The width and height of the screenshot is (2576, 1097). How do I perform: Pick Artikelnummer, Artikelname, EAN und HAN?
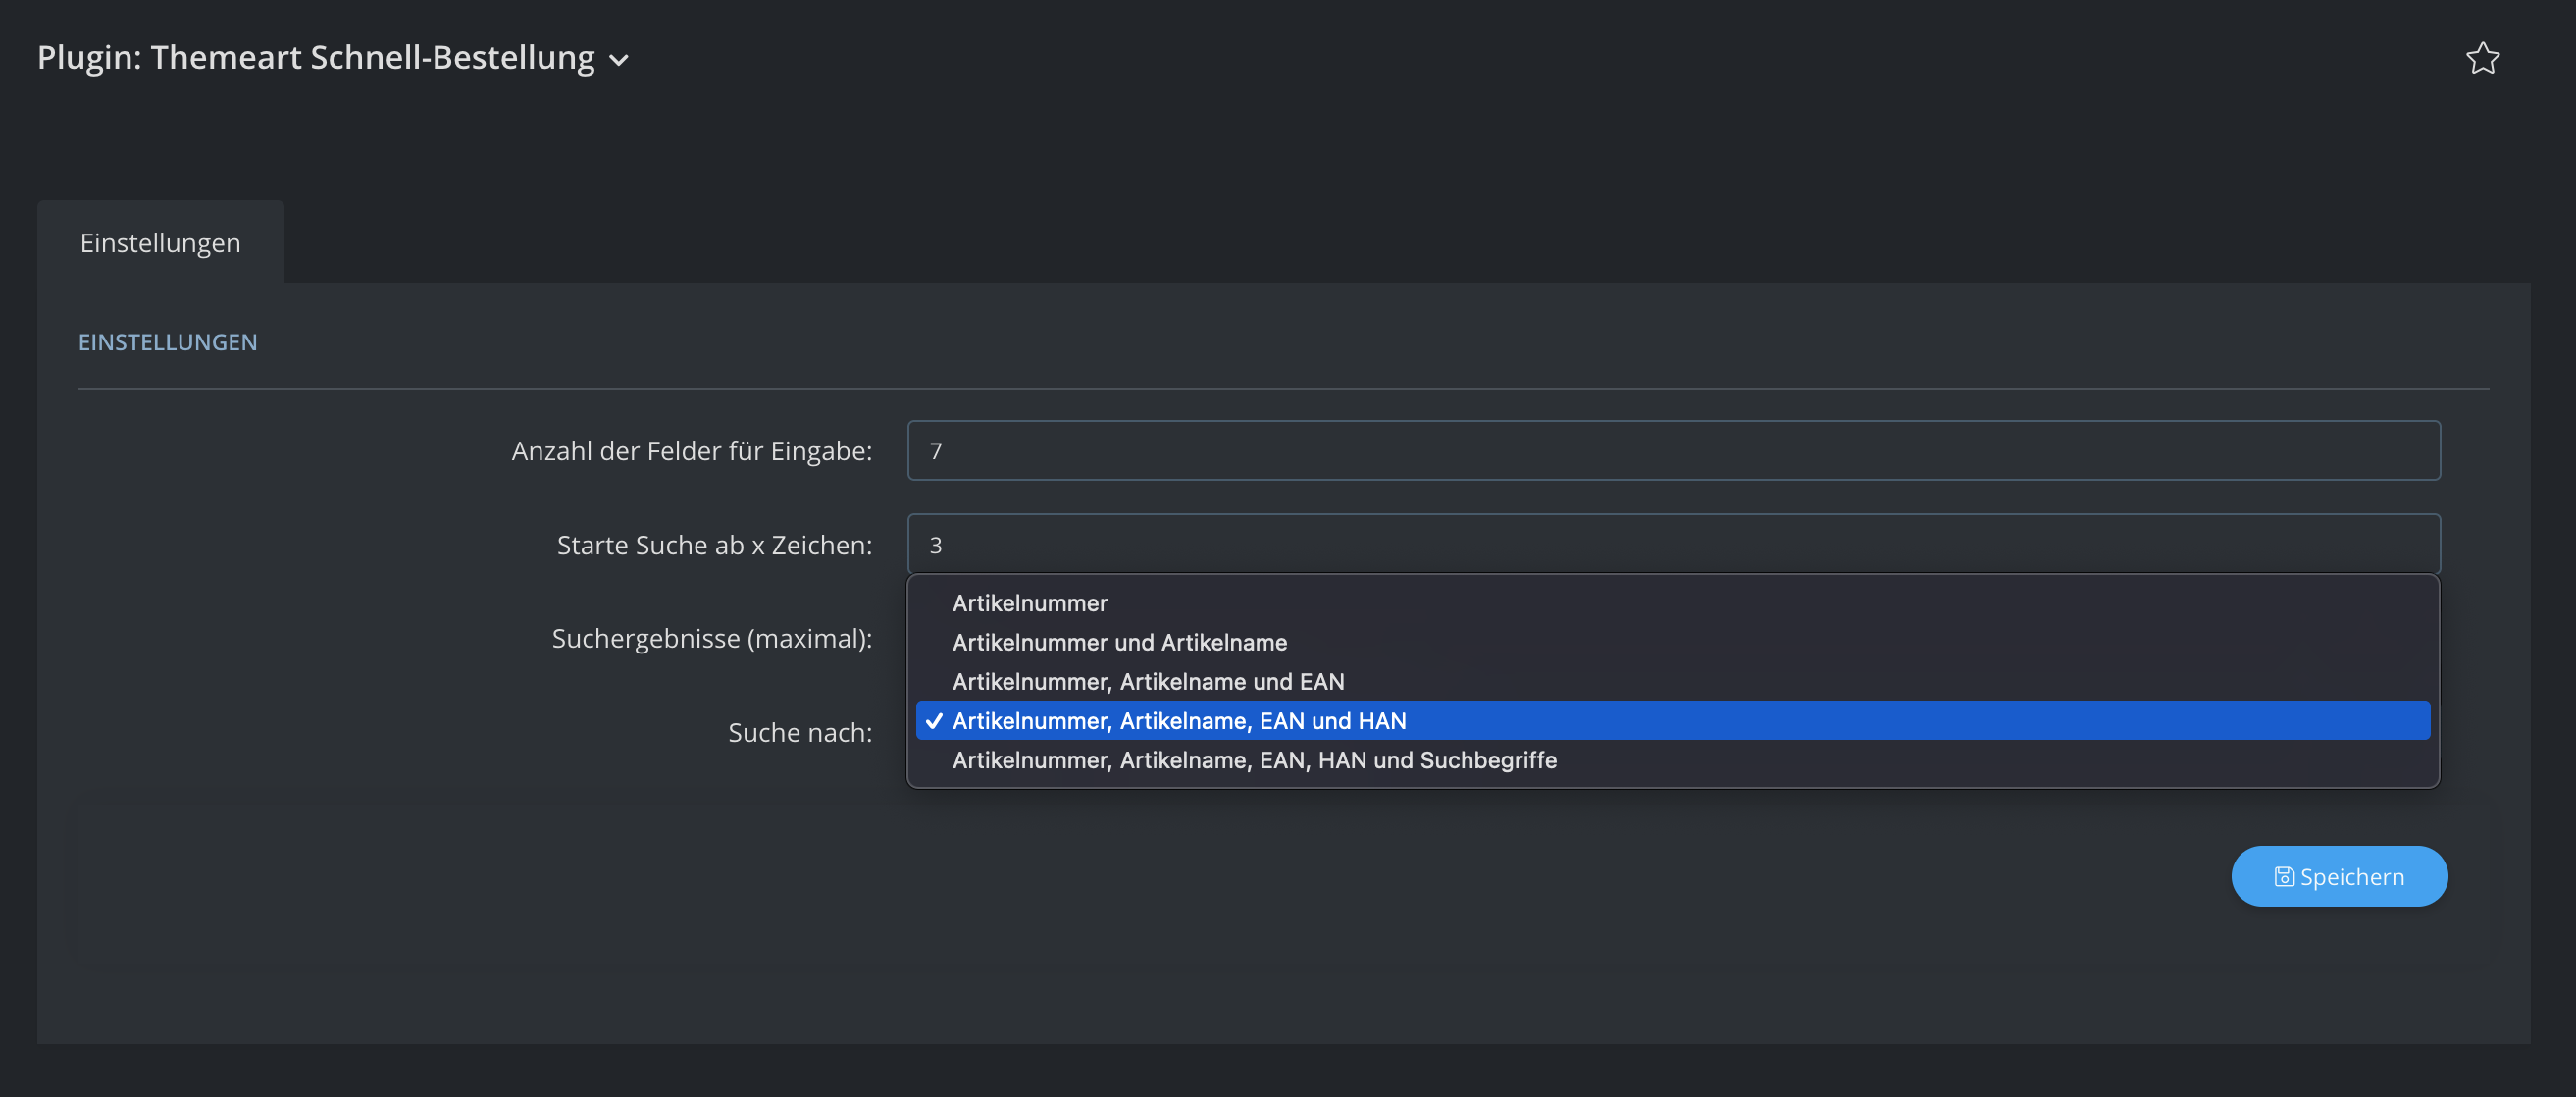(x=1673, y=720)
